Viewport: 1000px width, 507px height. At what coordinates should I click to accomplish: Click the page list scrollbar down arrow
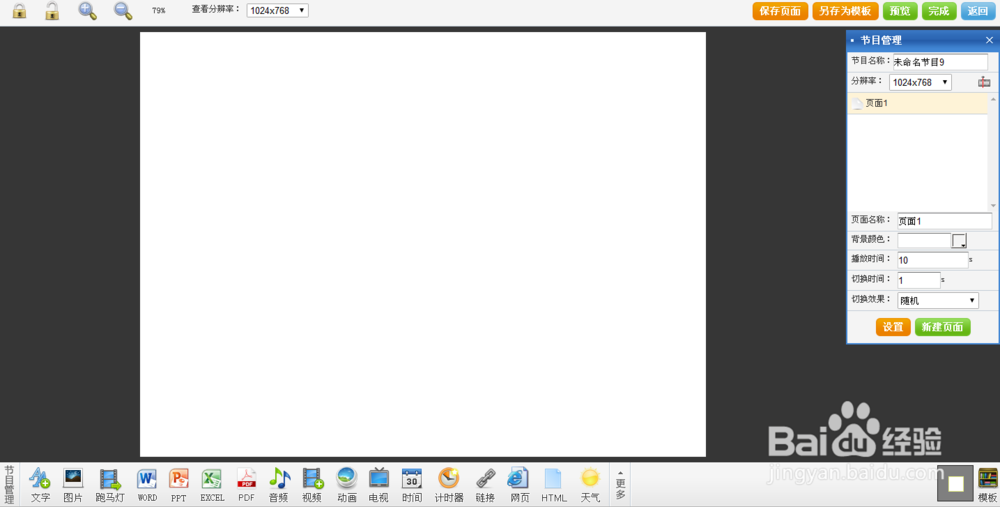pyautogui.click(x=993, y=205)
